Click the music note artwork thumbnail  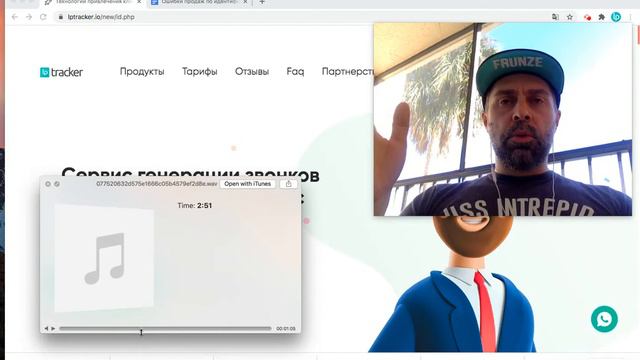104,258
